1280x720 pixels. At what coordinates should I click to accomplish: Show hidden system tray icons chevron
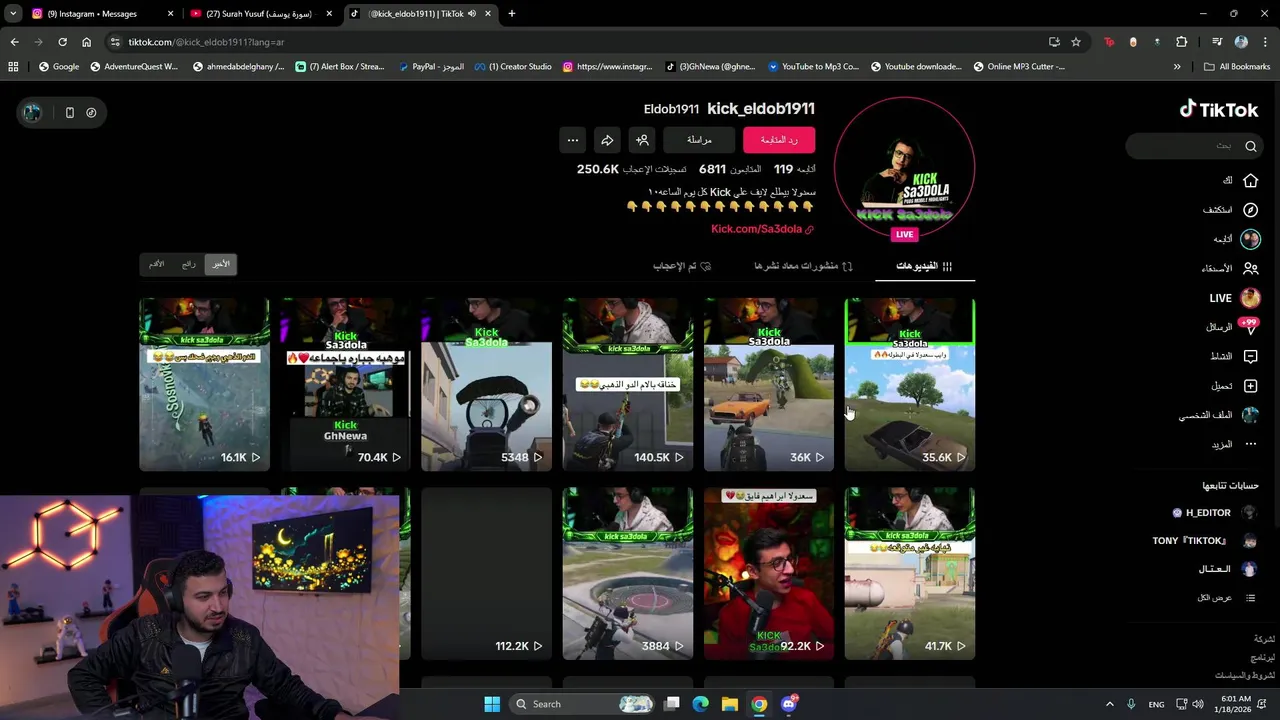tap(1111, 704)
